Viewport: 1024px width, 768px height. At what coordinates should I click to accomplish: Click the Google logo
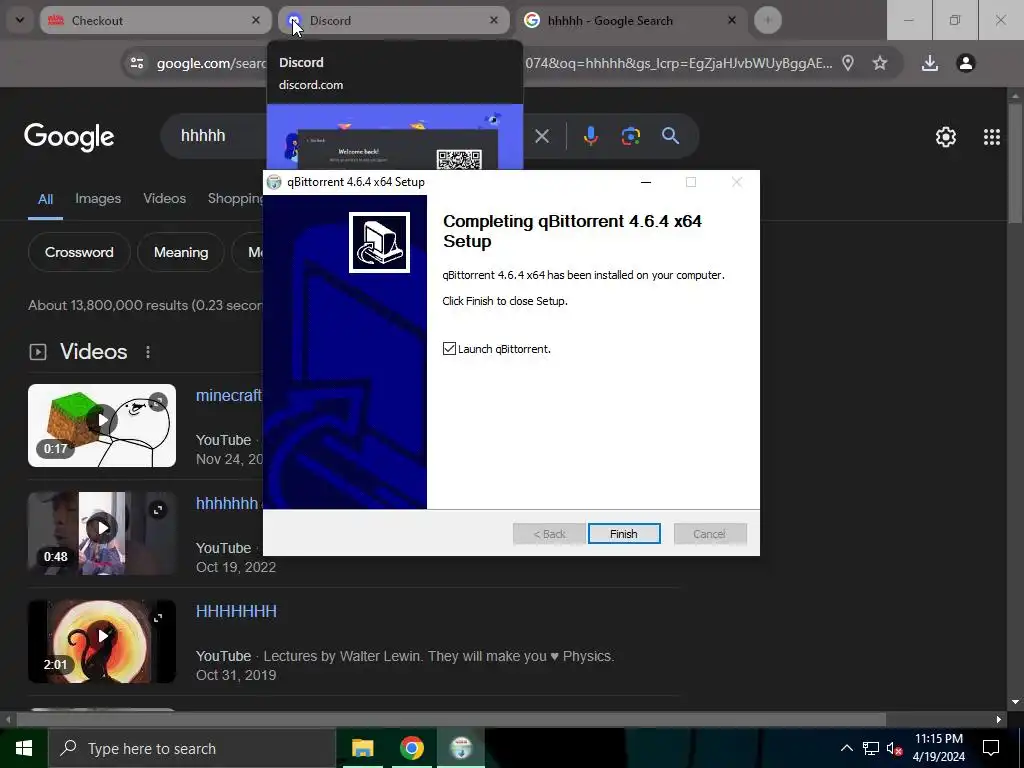(x=69, y=136)
